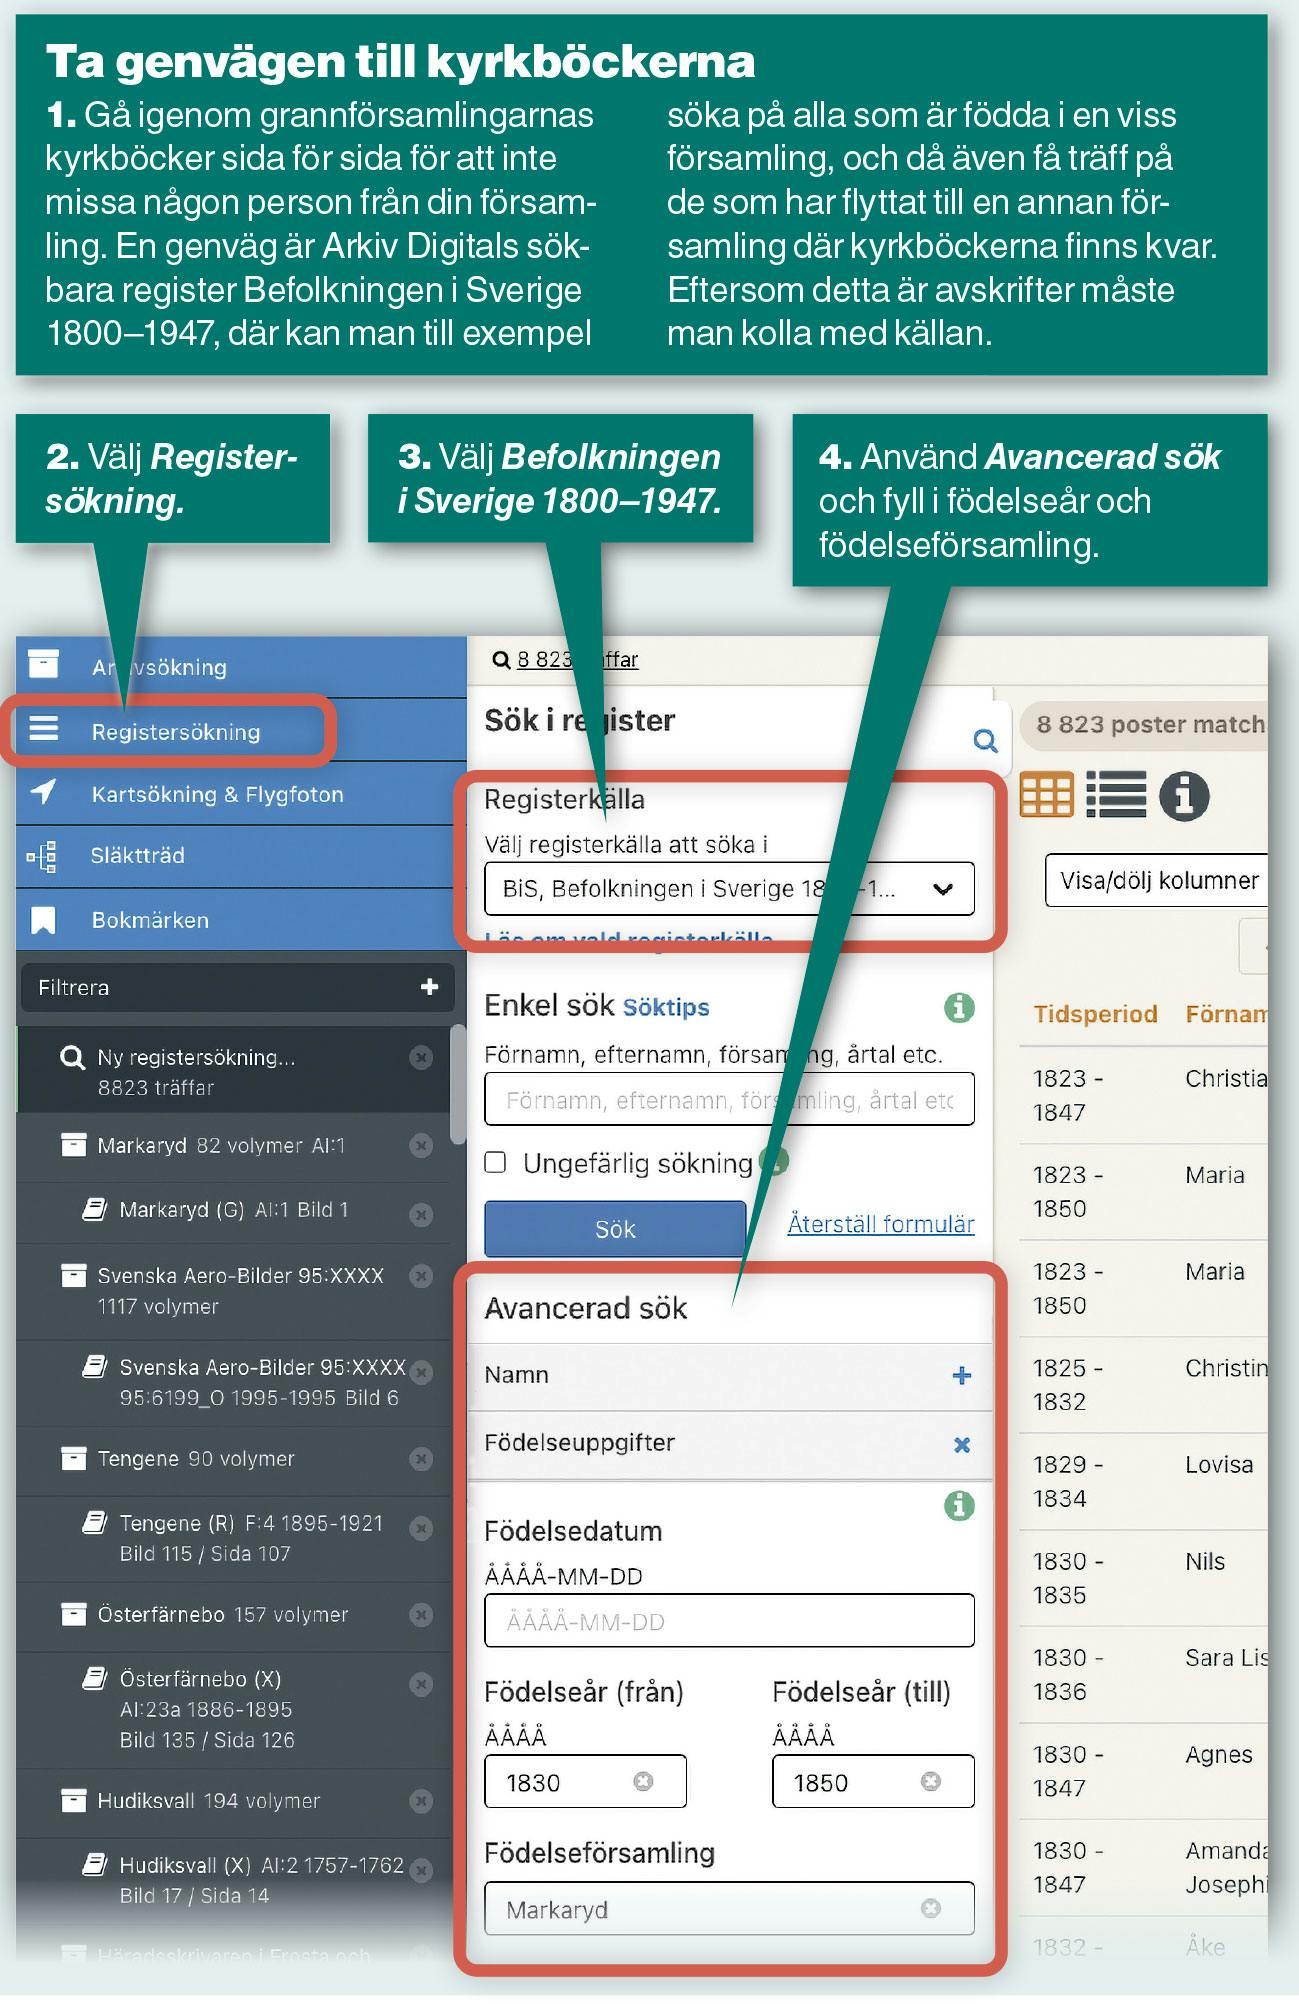Open Hudiksvall (X) AI:2 1757-1762

[x=234, y=1880]
